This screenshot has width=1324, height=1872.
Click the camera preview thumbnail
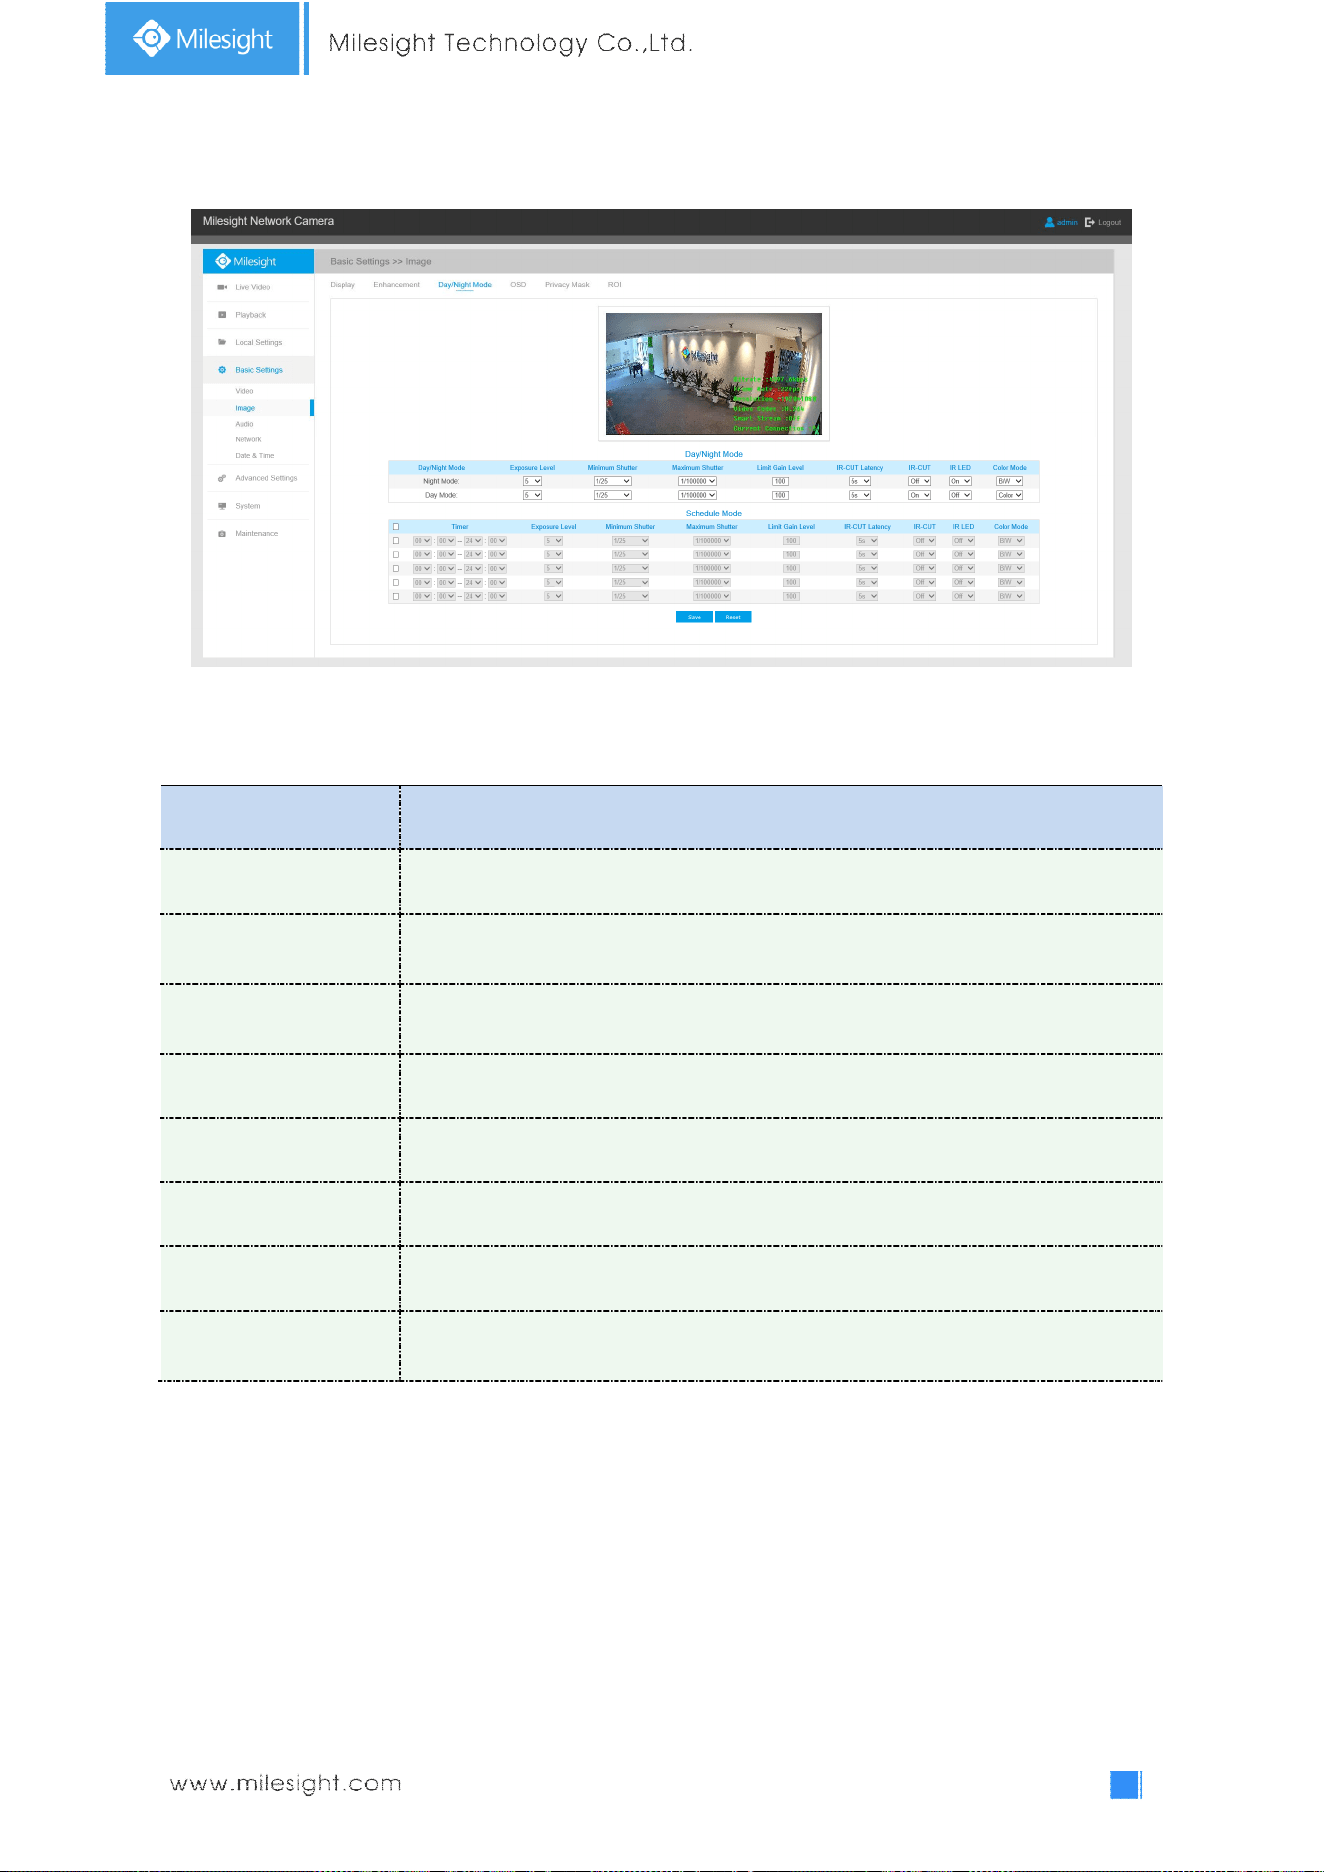[714, 374]
